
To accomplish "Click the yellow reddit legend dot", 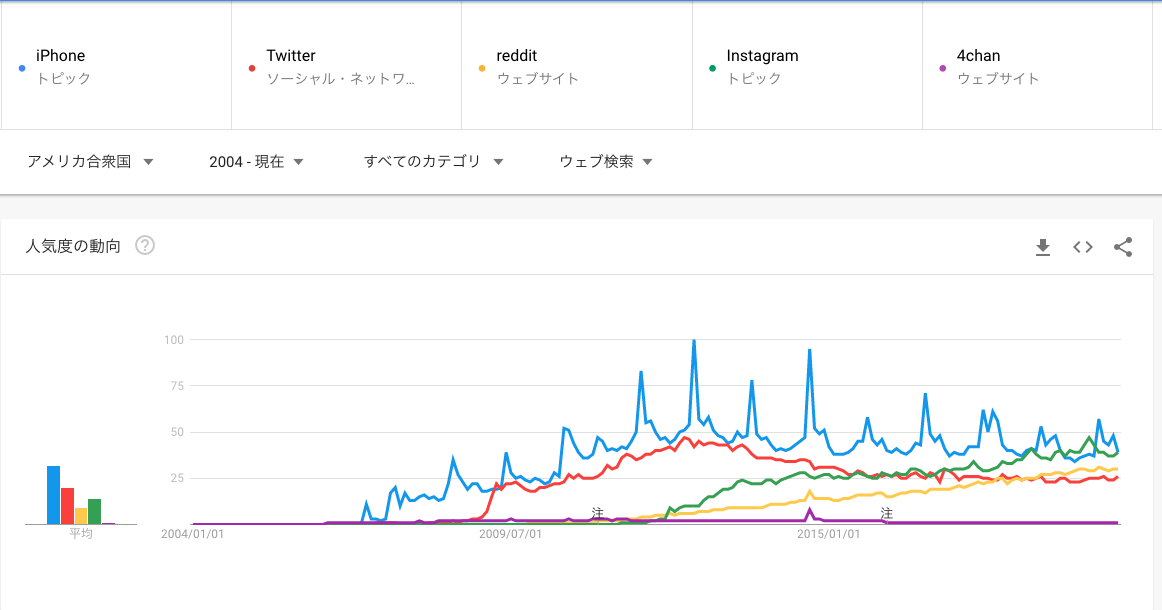I will (482, 68).
